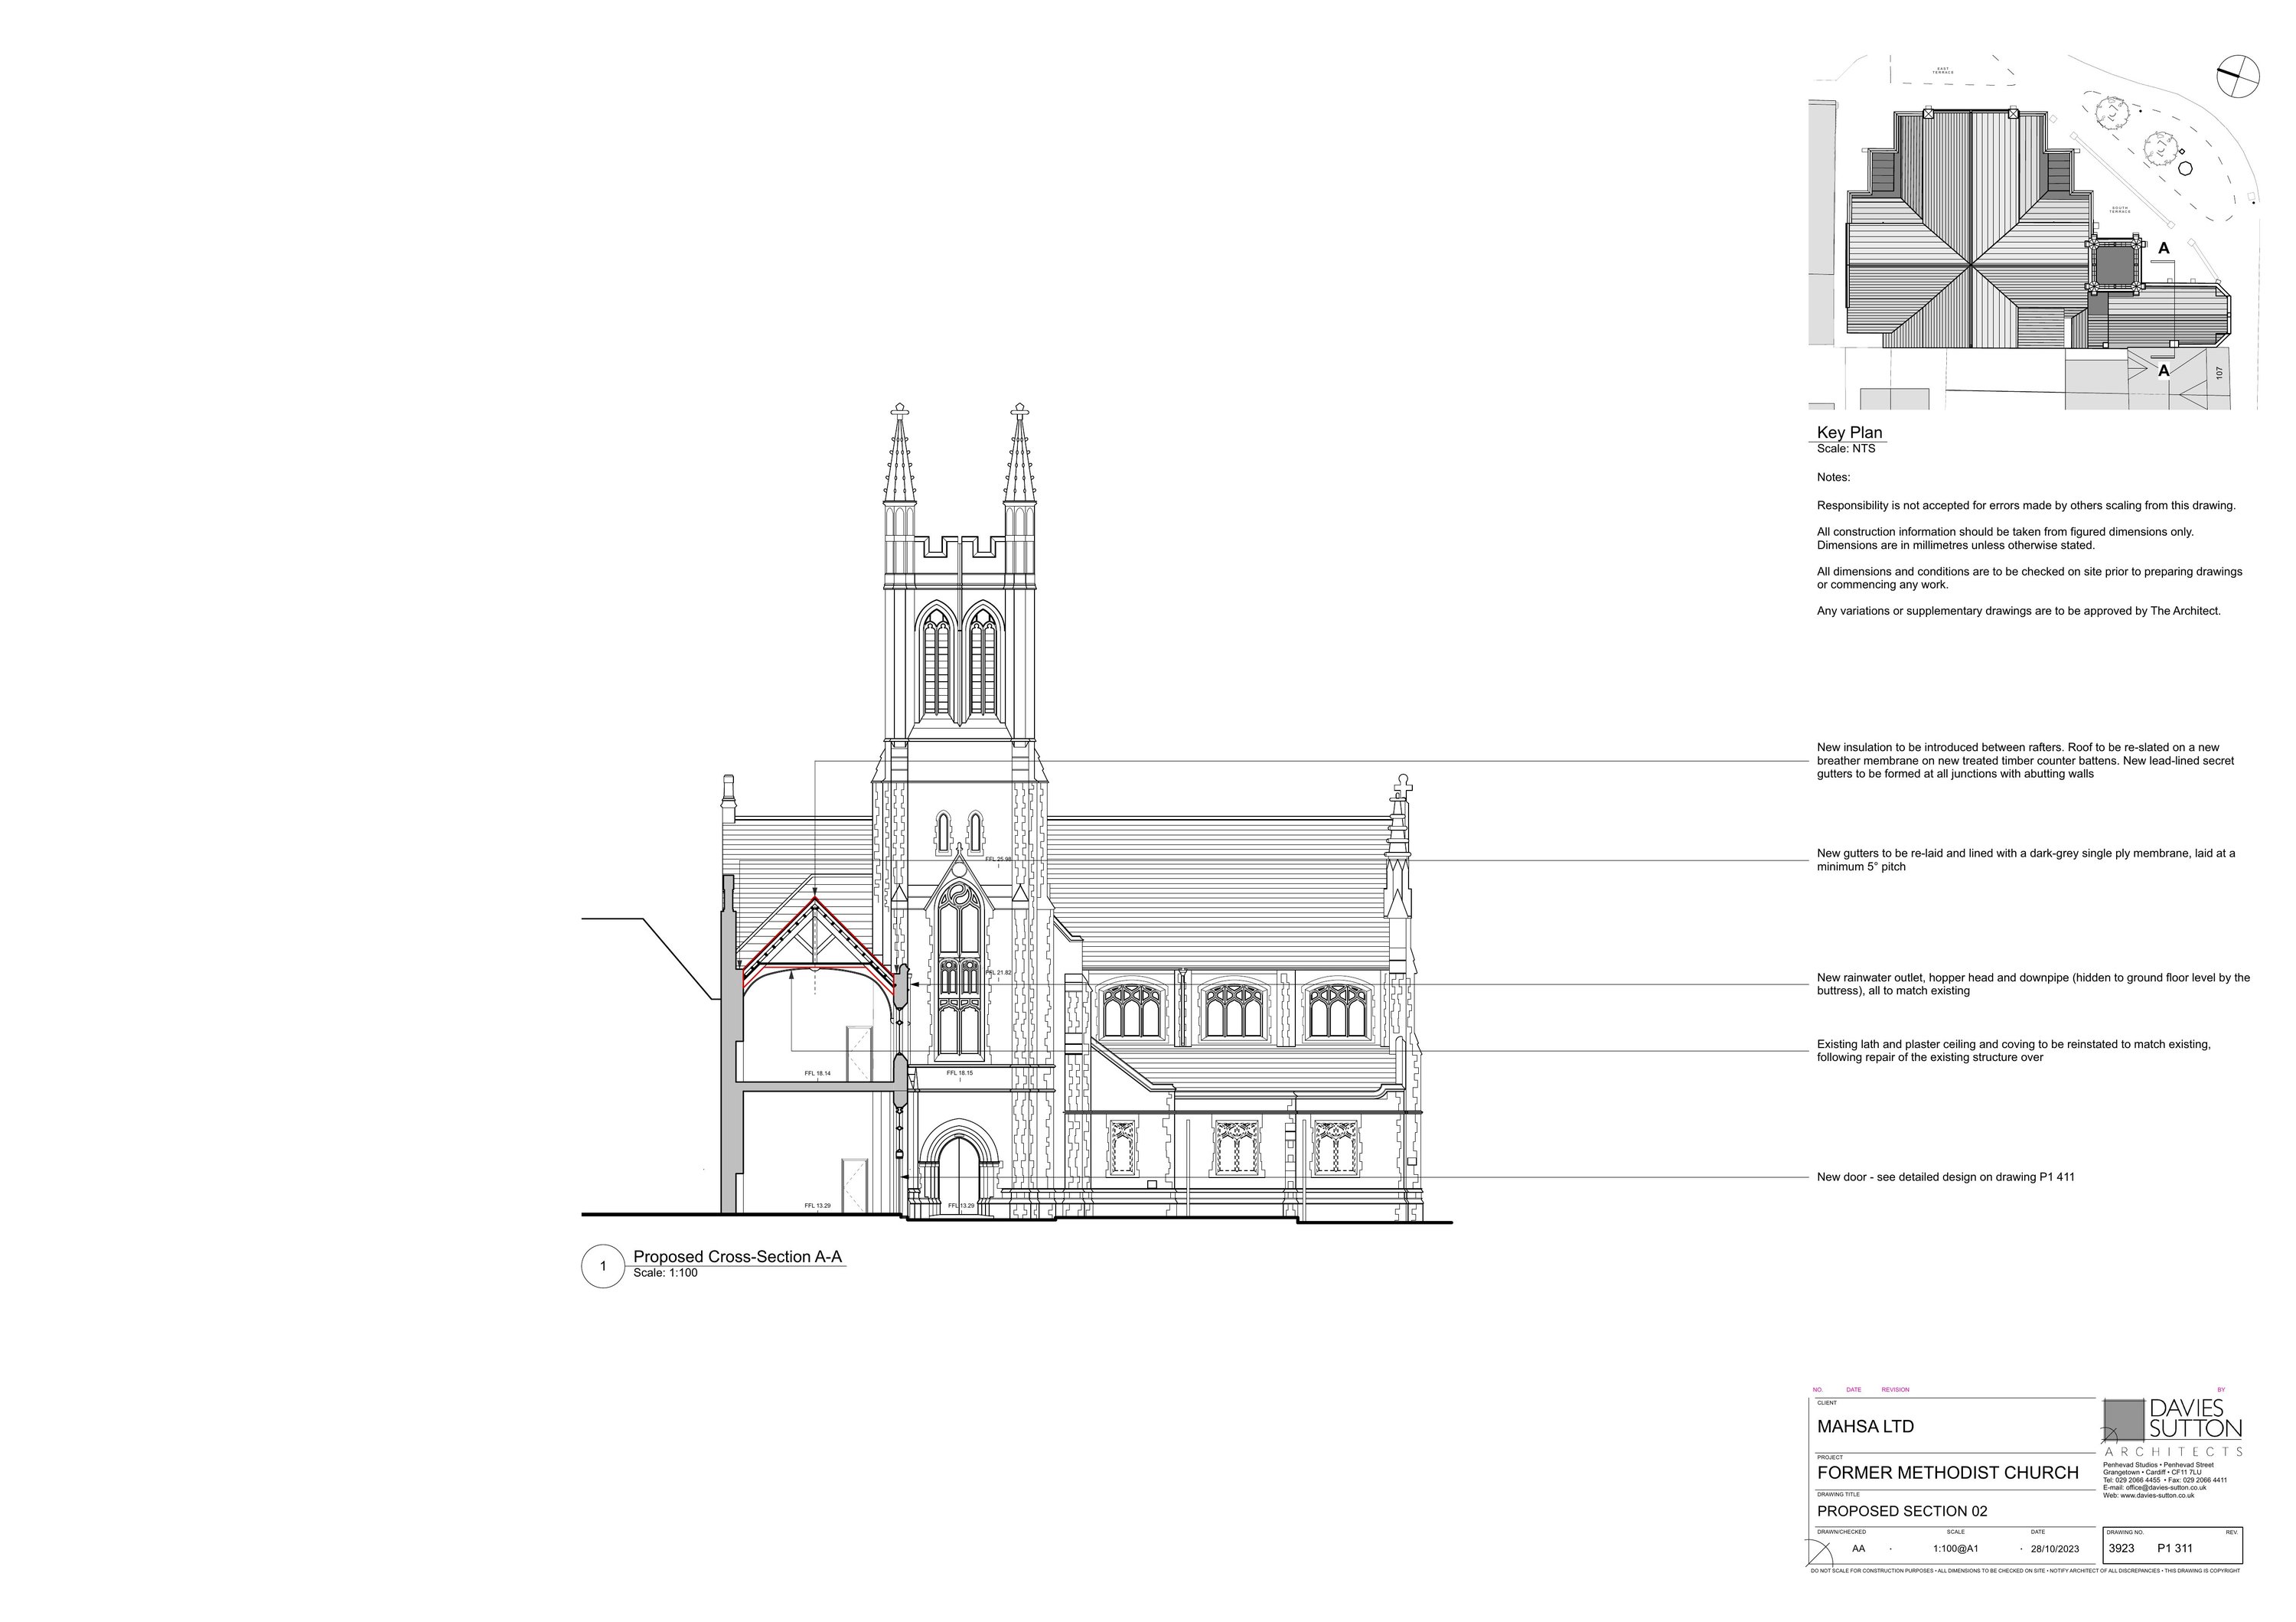Click the 'Proposed Cross-Section A-A' title
The height and width of the screenshot is (1622, 2296).
pyautogui.click(x=737, y=1257)
